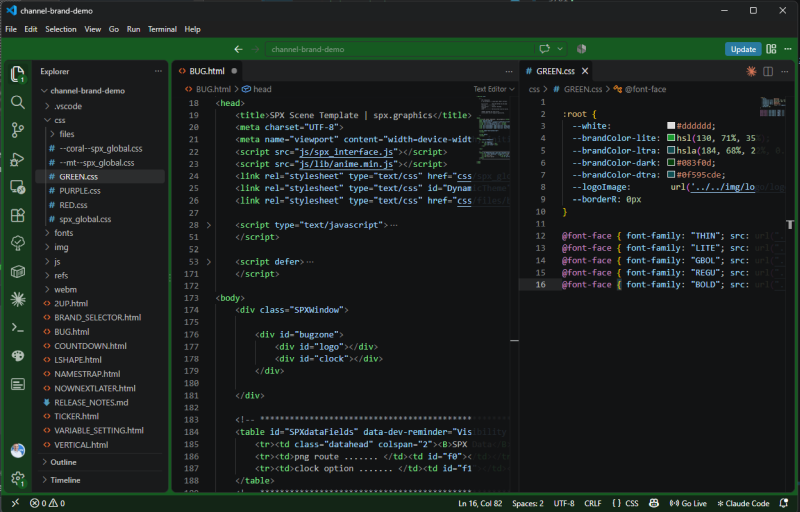Open the File menu
800x512 pixels.
(11, 29)
